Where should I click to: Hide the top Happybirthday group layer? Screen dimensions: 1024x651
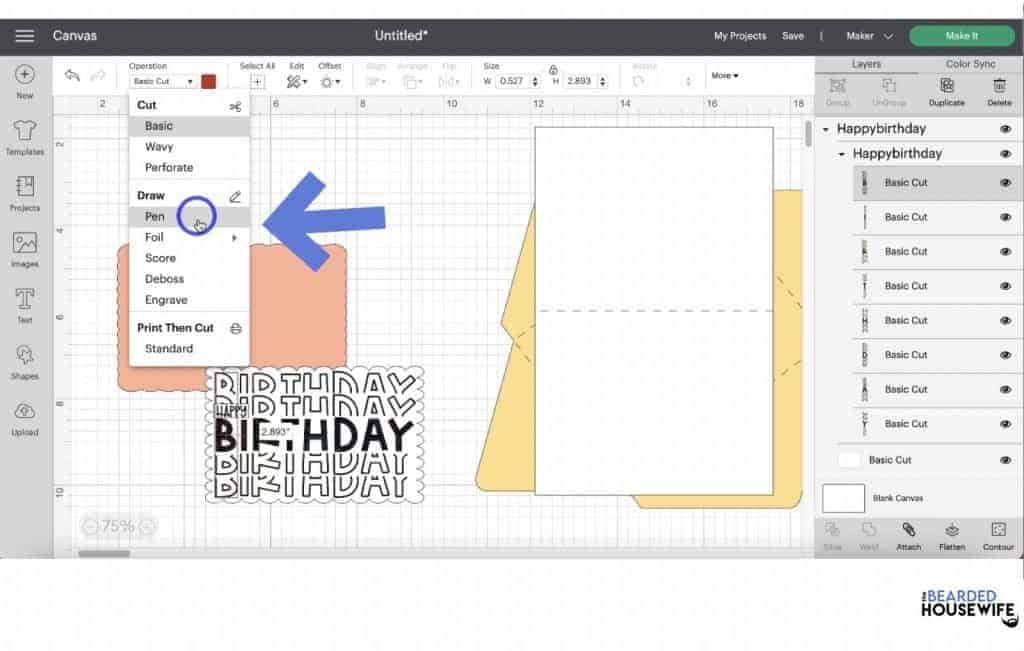click(x=1007, y=128)
